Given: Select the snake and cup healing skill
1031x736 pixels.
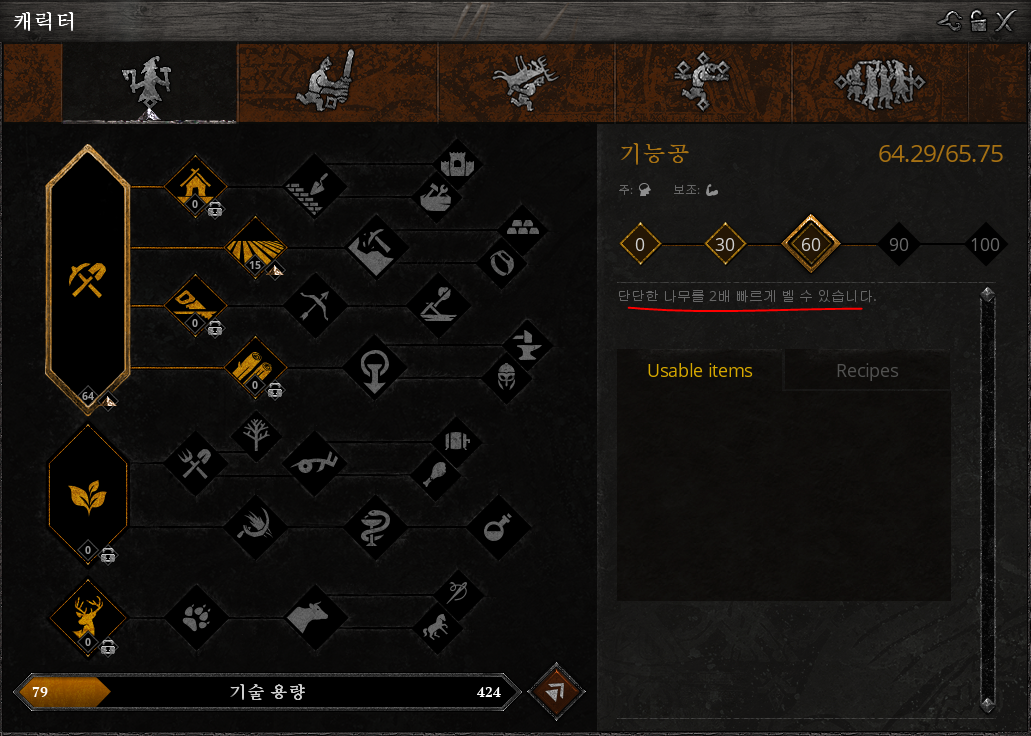Looking at the screenshot, I should pyautogui.click(x=375, y=527).
